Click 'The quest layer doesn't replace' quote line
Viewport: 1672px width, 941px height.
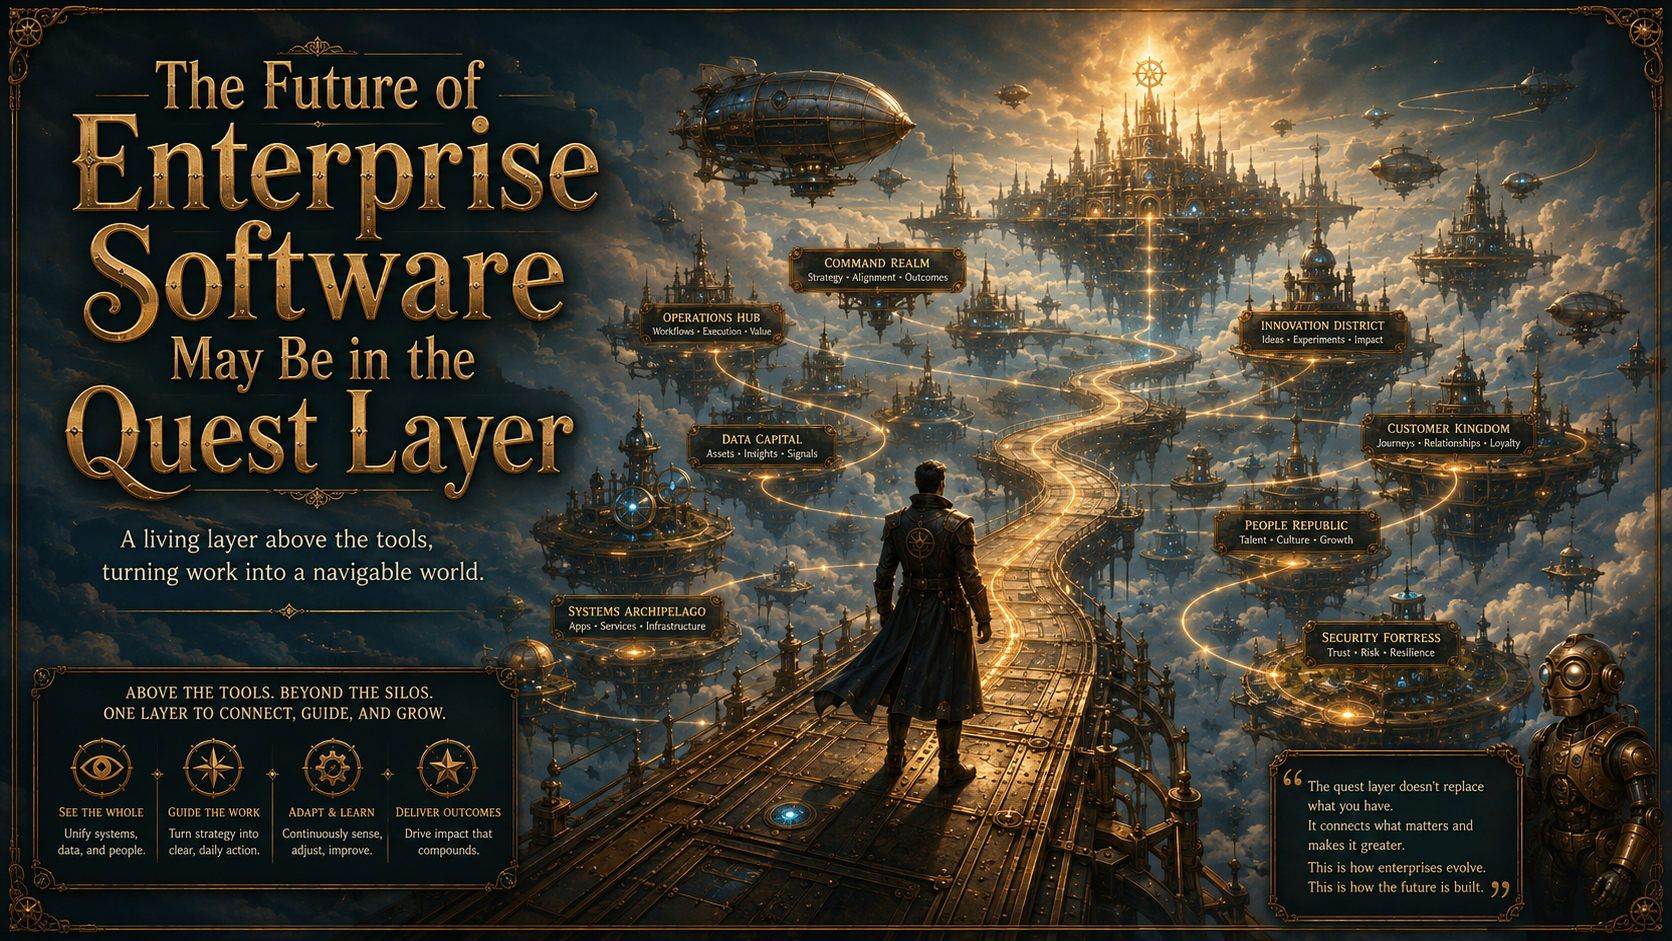[1395, 786]
